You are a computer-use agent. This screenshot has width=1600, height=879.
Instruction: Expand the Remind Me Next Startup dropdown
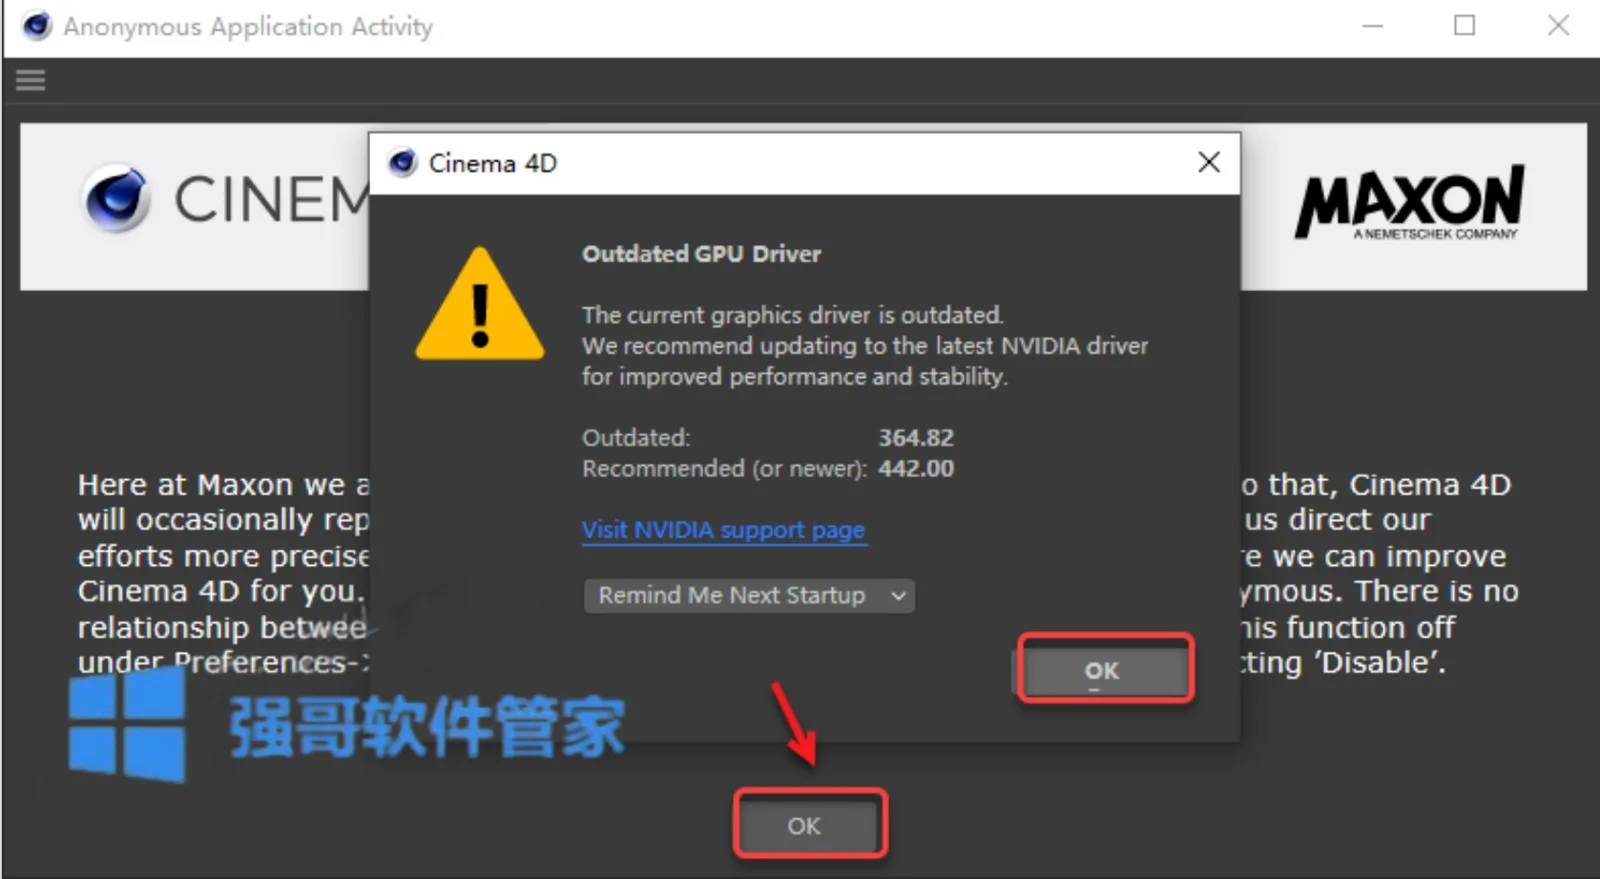[x=749, y=596]
